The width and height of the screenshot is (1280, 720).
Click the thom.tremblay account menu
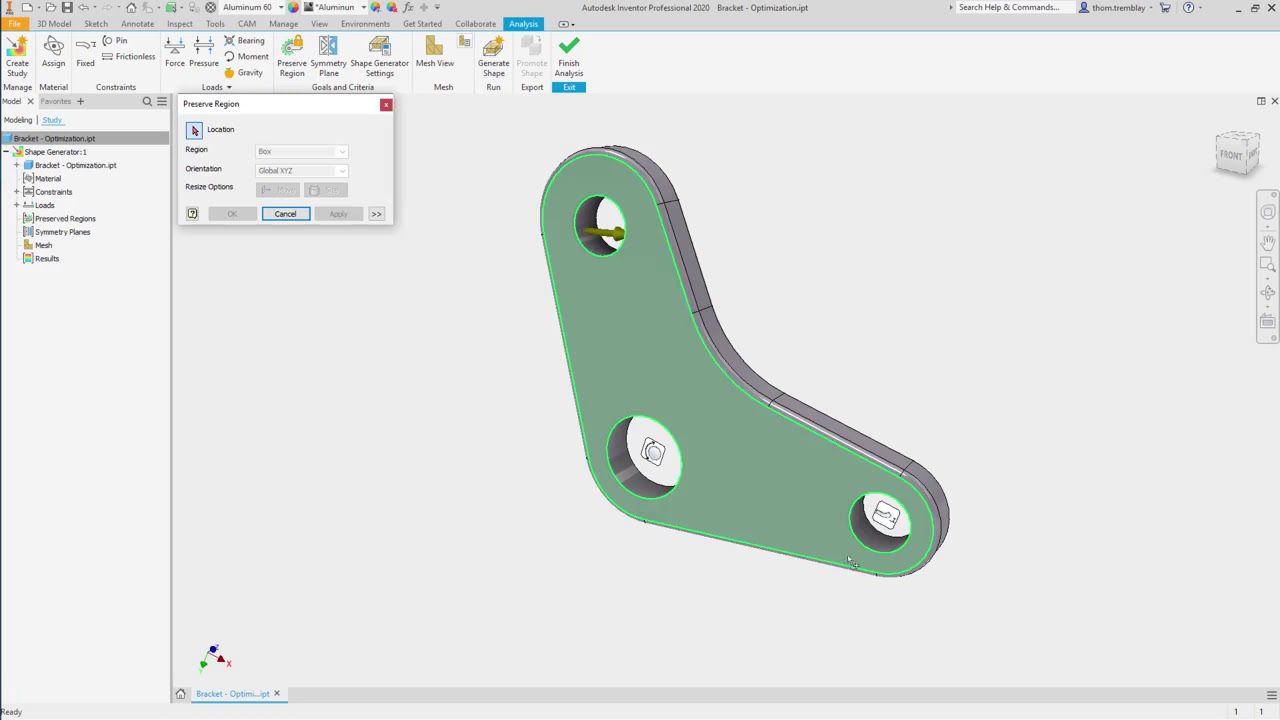[x=1118, y=7]
